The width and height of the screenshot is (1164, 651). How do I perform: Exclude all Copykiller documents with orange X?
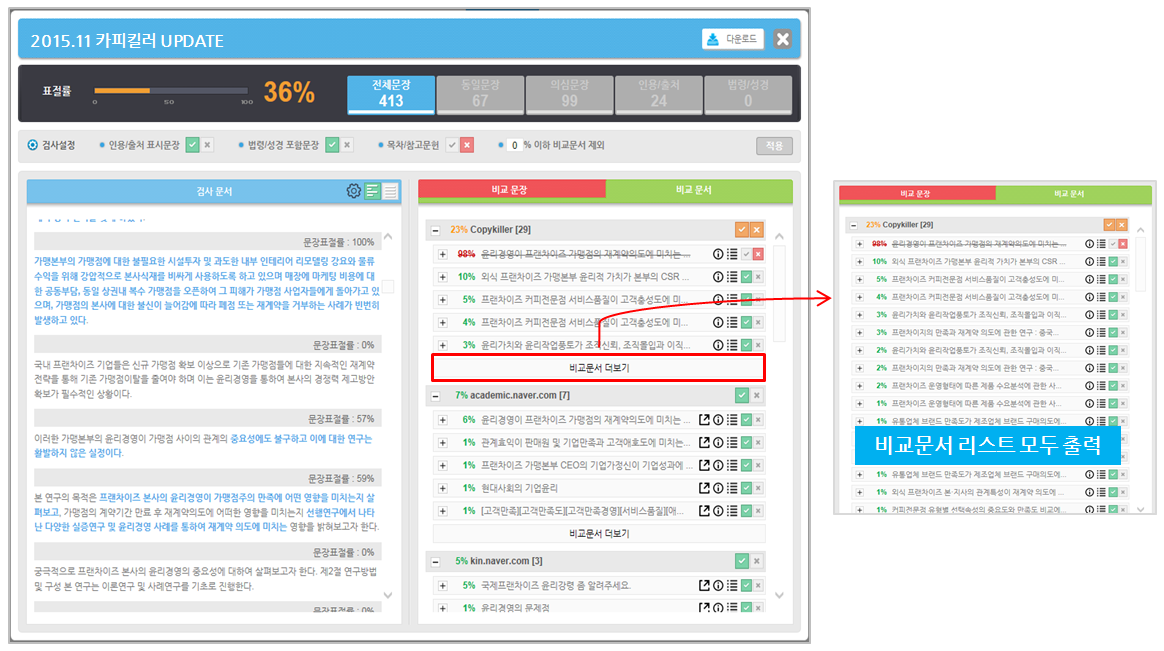[756, 229]
